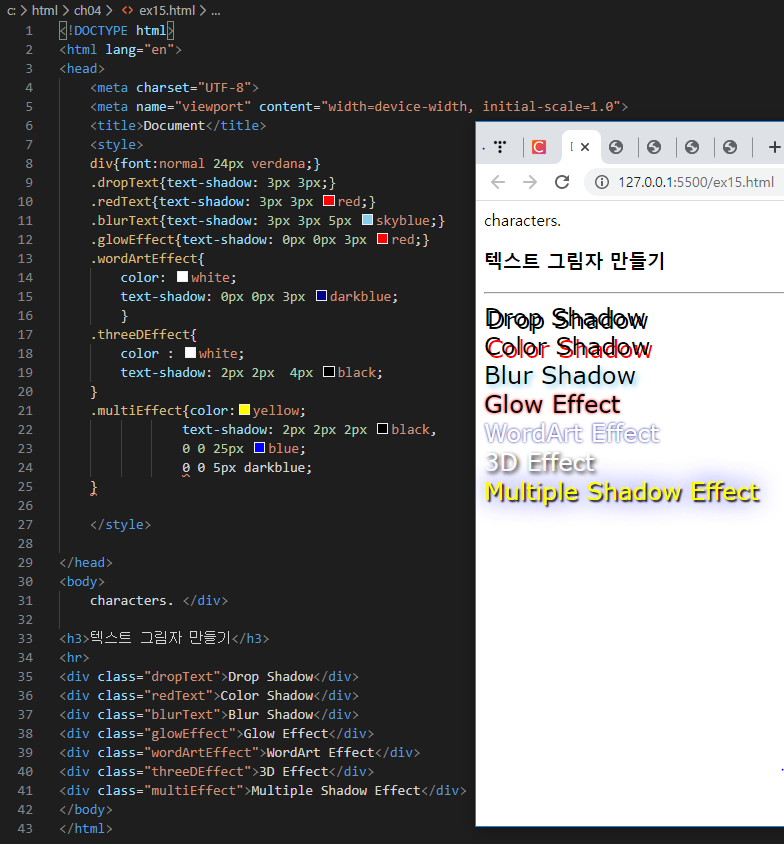
Task: Click the 'html' breadcrumb folder
Action: 45,11
